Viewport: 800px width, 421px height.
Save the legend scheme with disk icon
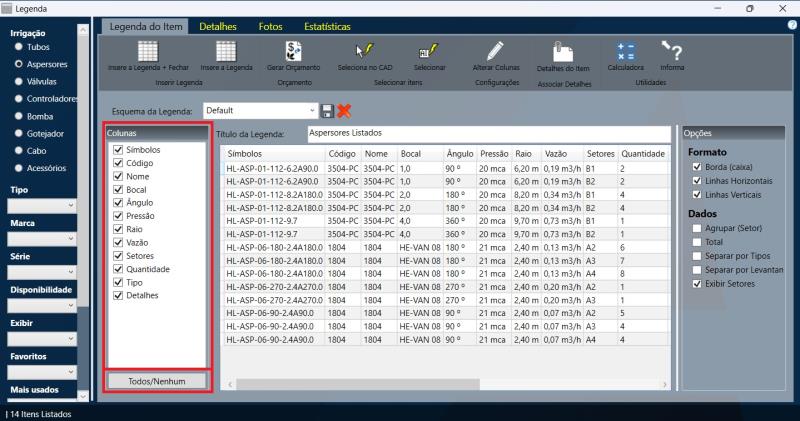pyautogui.click(x=327, y=110)
